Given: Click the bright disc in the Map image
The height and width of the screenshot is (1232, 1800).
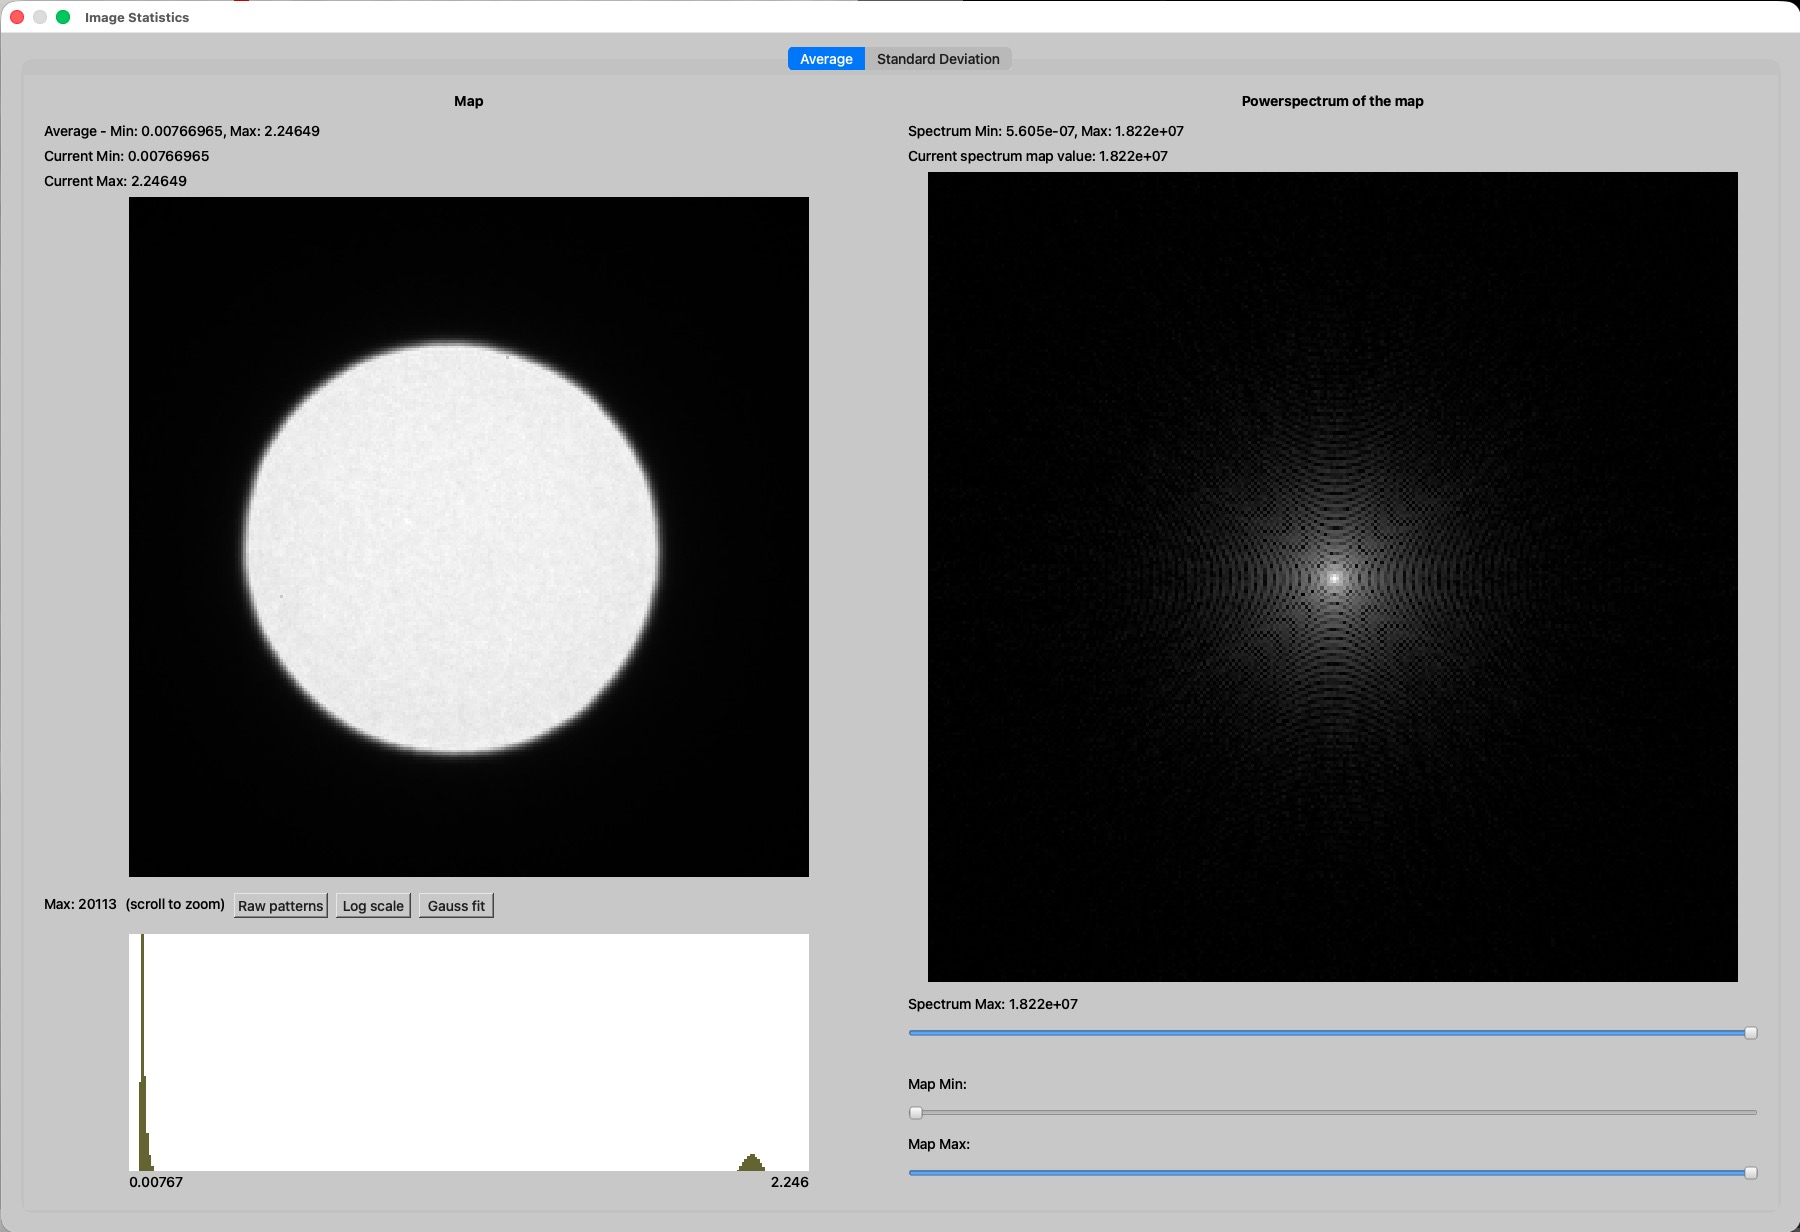Looking at the screenshot, I should [x=452, y=548].
